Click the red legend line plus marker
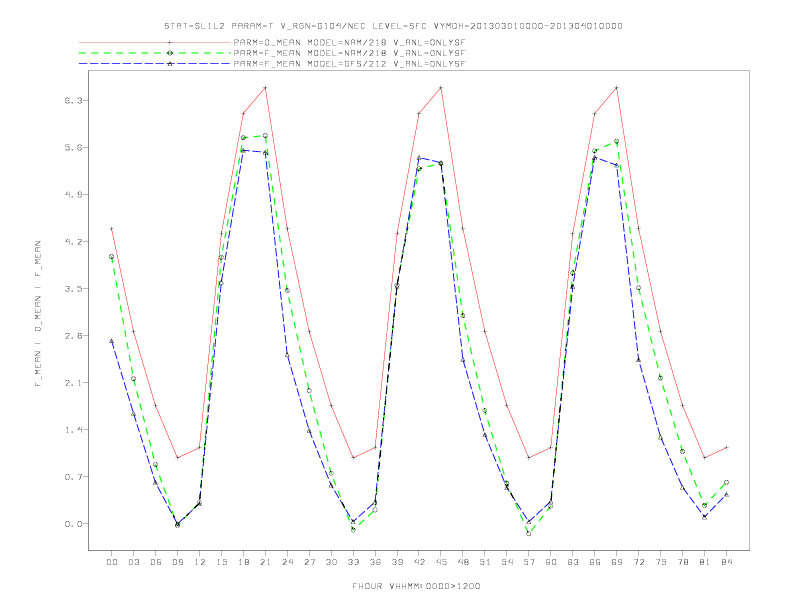The image size is (792, 612). pos(170,42)
